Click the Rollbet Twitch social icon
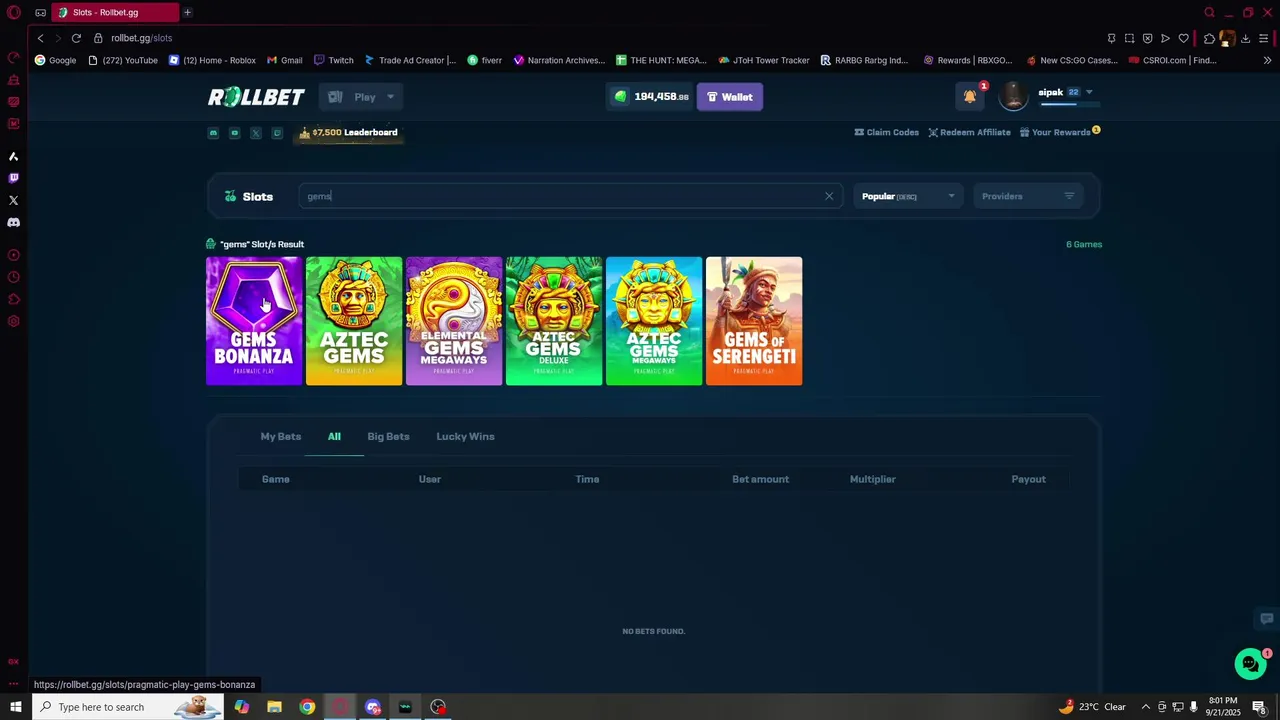 click(x=277, y=133)
